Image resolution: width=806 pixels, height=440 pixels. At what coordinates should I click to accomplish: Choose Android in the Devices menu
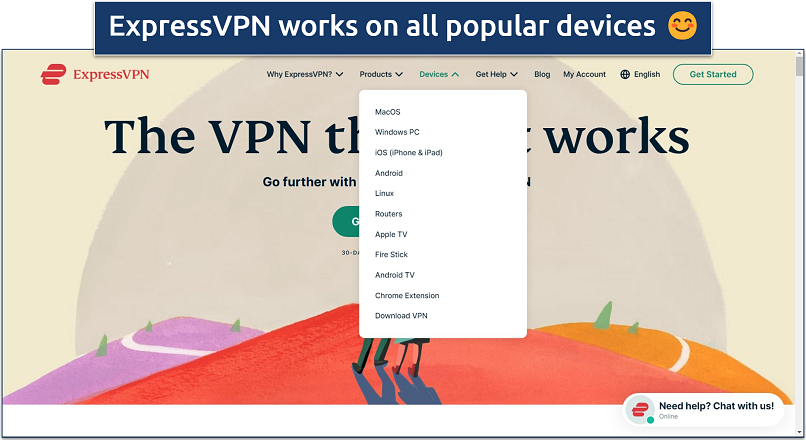tap(389, 173)
